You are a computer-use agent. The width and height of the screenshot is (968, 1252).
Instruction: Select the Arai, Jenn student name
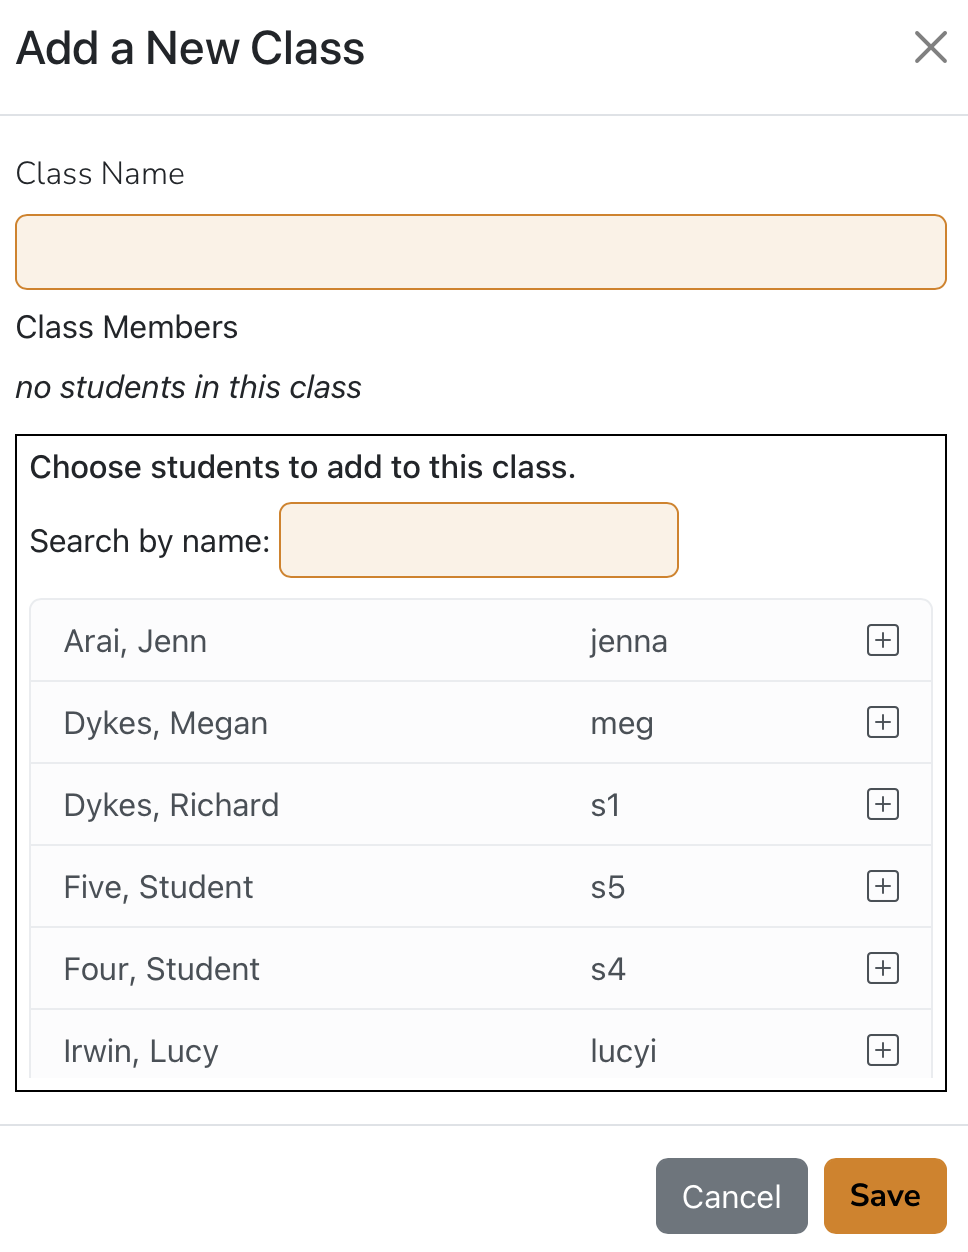[135, 641]
